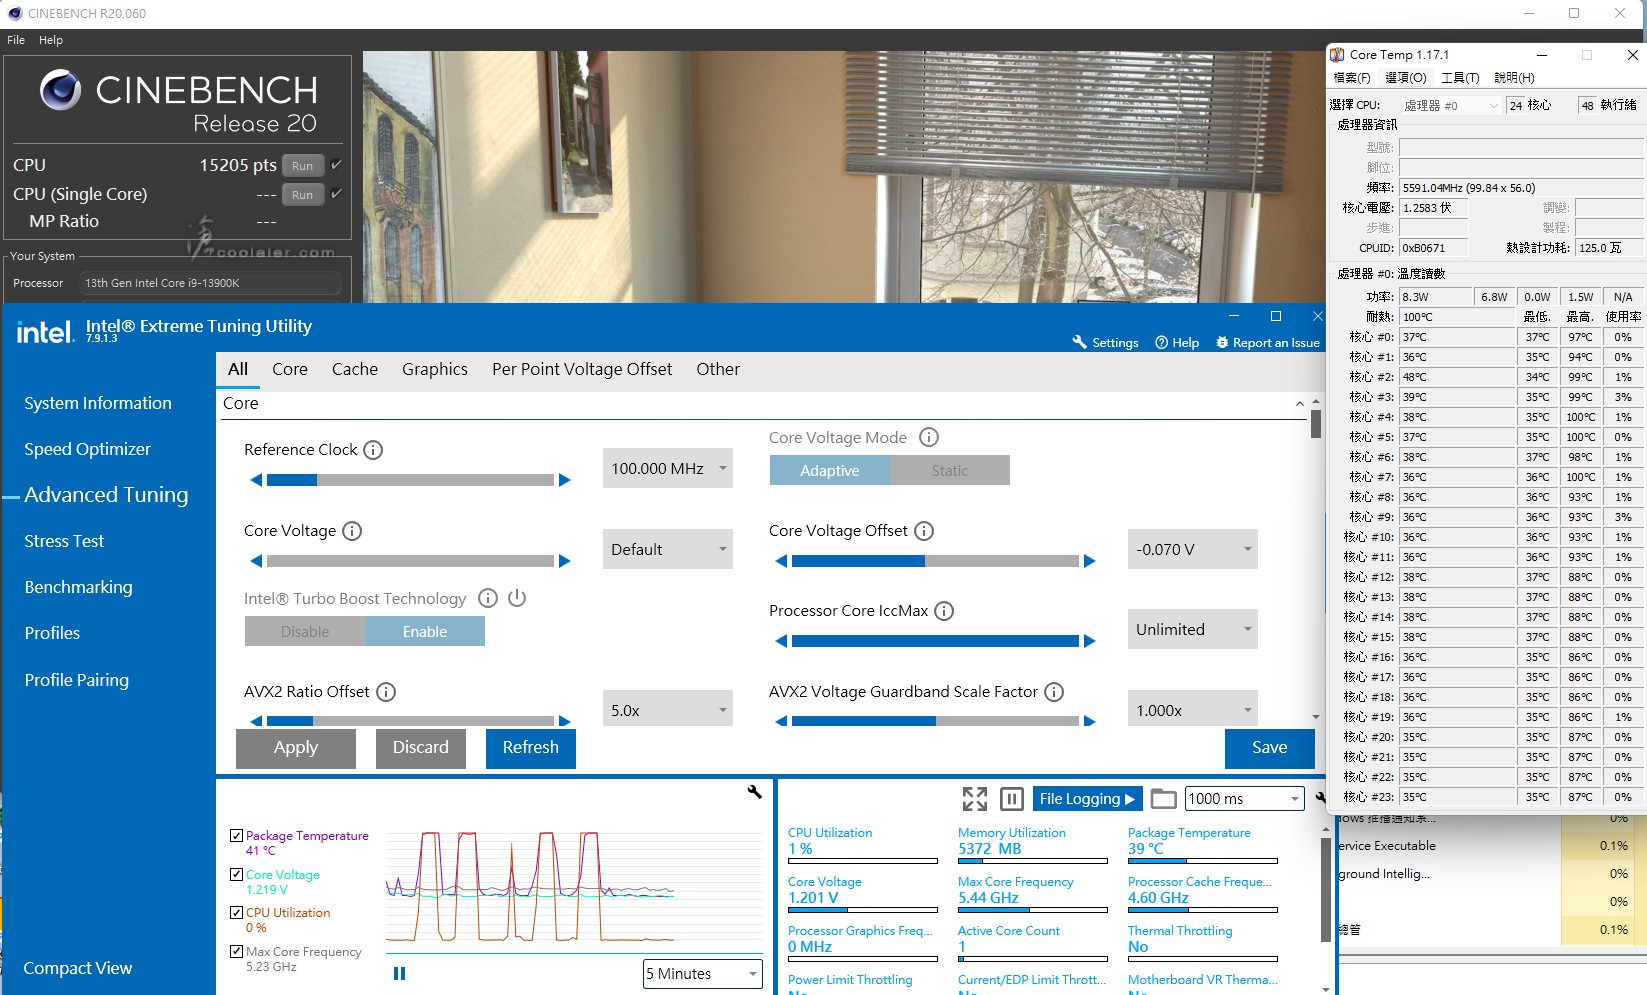Open 1000 ms logging interval dropdown
This screenshot has height=995, width=1647.
(x=1245, y=798)
